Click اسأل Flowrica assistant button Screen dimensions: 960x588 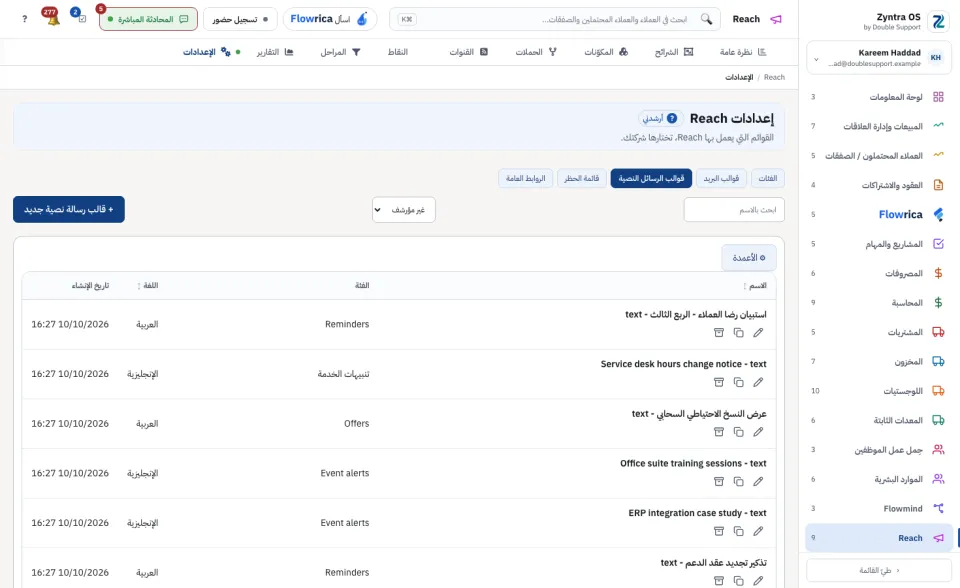[329, 19]
